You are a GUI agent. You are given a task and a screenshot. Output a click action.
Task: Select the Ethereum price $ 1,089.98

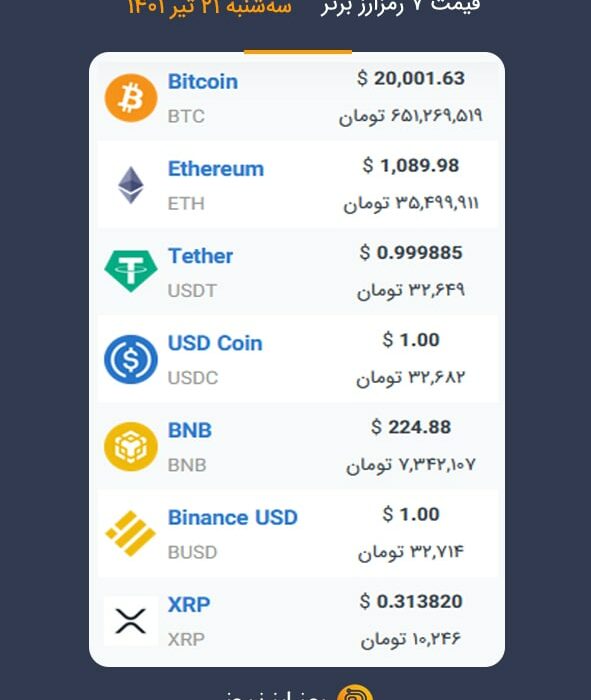pos(411,166)
